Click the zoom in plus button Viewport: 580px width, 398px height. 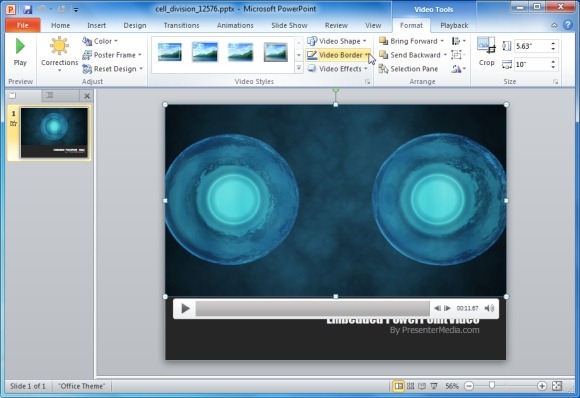[x=542, y=386]
